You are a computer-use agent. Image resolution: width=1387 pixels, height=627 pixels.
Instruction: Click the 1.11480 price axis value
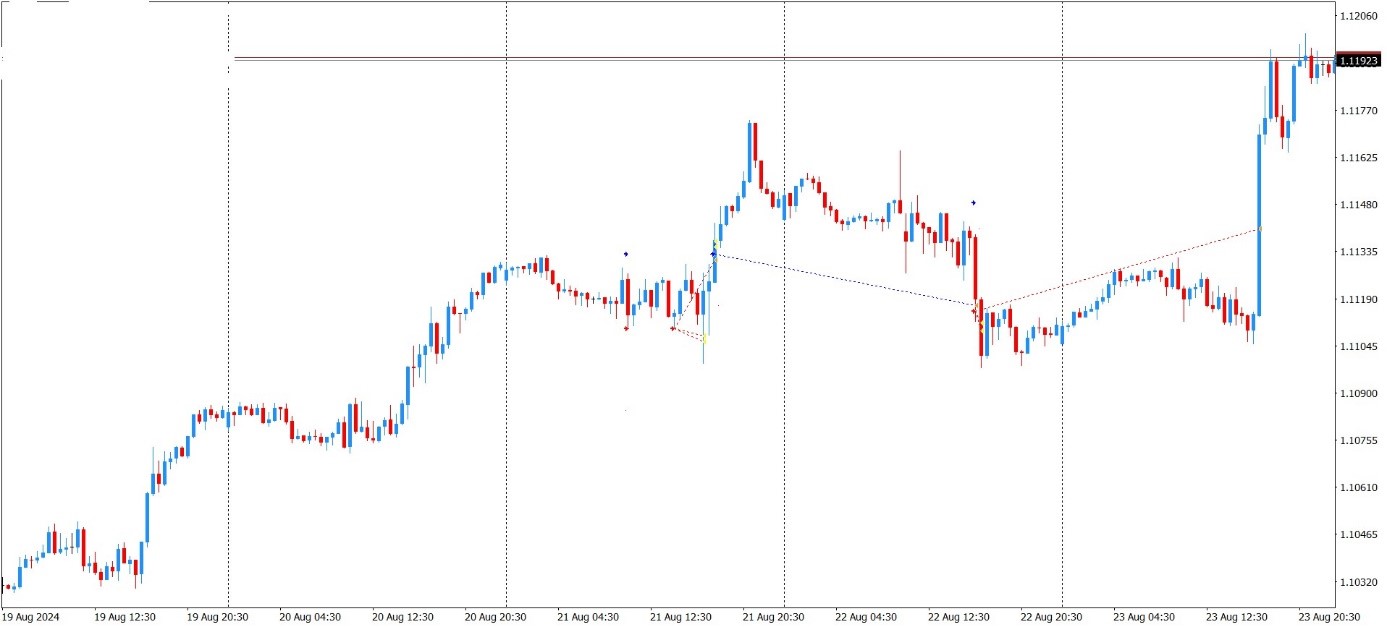1360,205
